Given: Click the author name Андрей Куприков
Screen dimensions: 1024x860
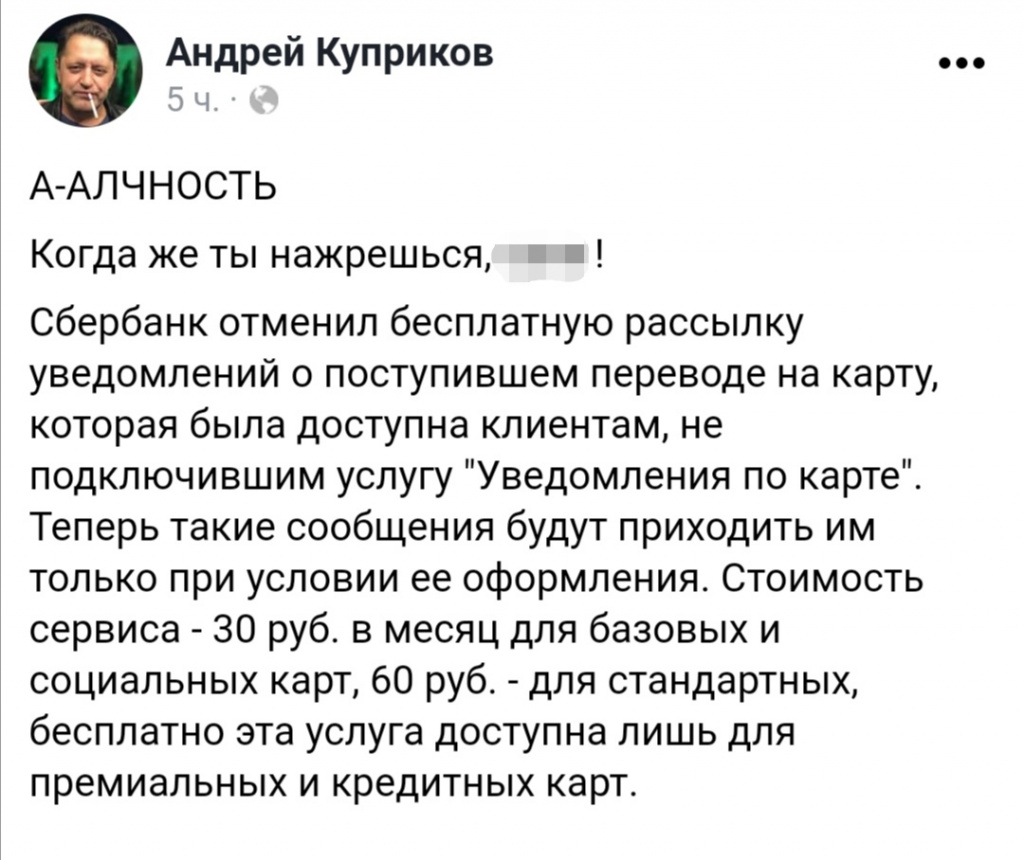Looking at the screenshot, I should [328, 51].
